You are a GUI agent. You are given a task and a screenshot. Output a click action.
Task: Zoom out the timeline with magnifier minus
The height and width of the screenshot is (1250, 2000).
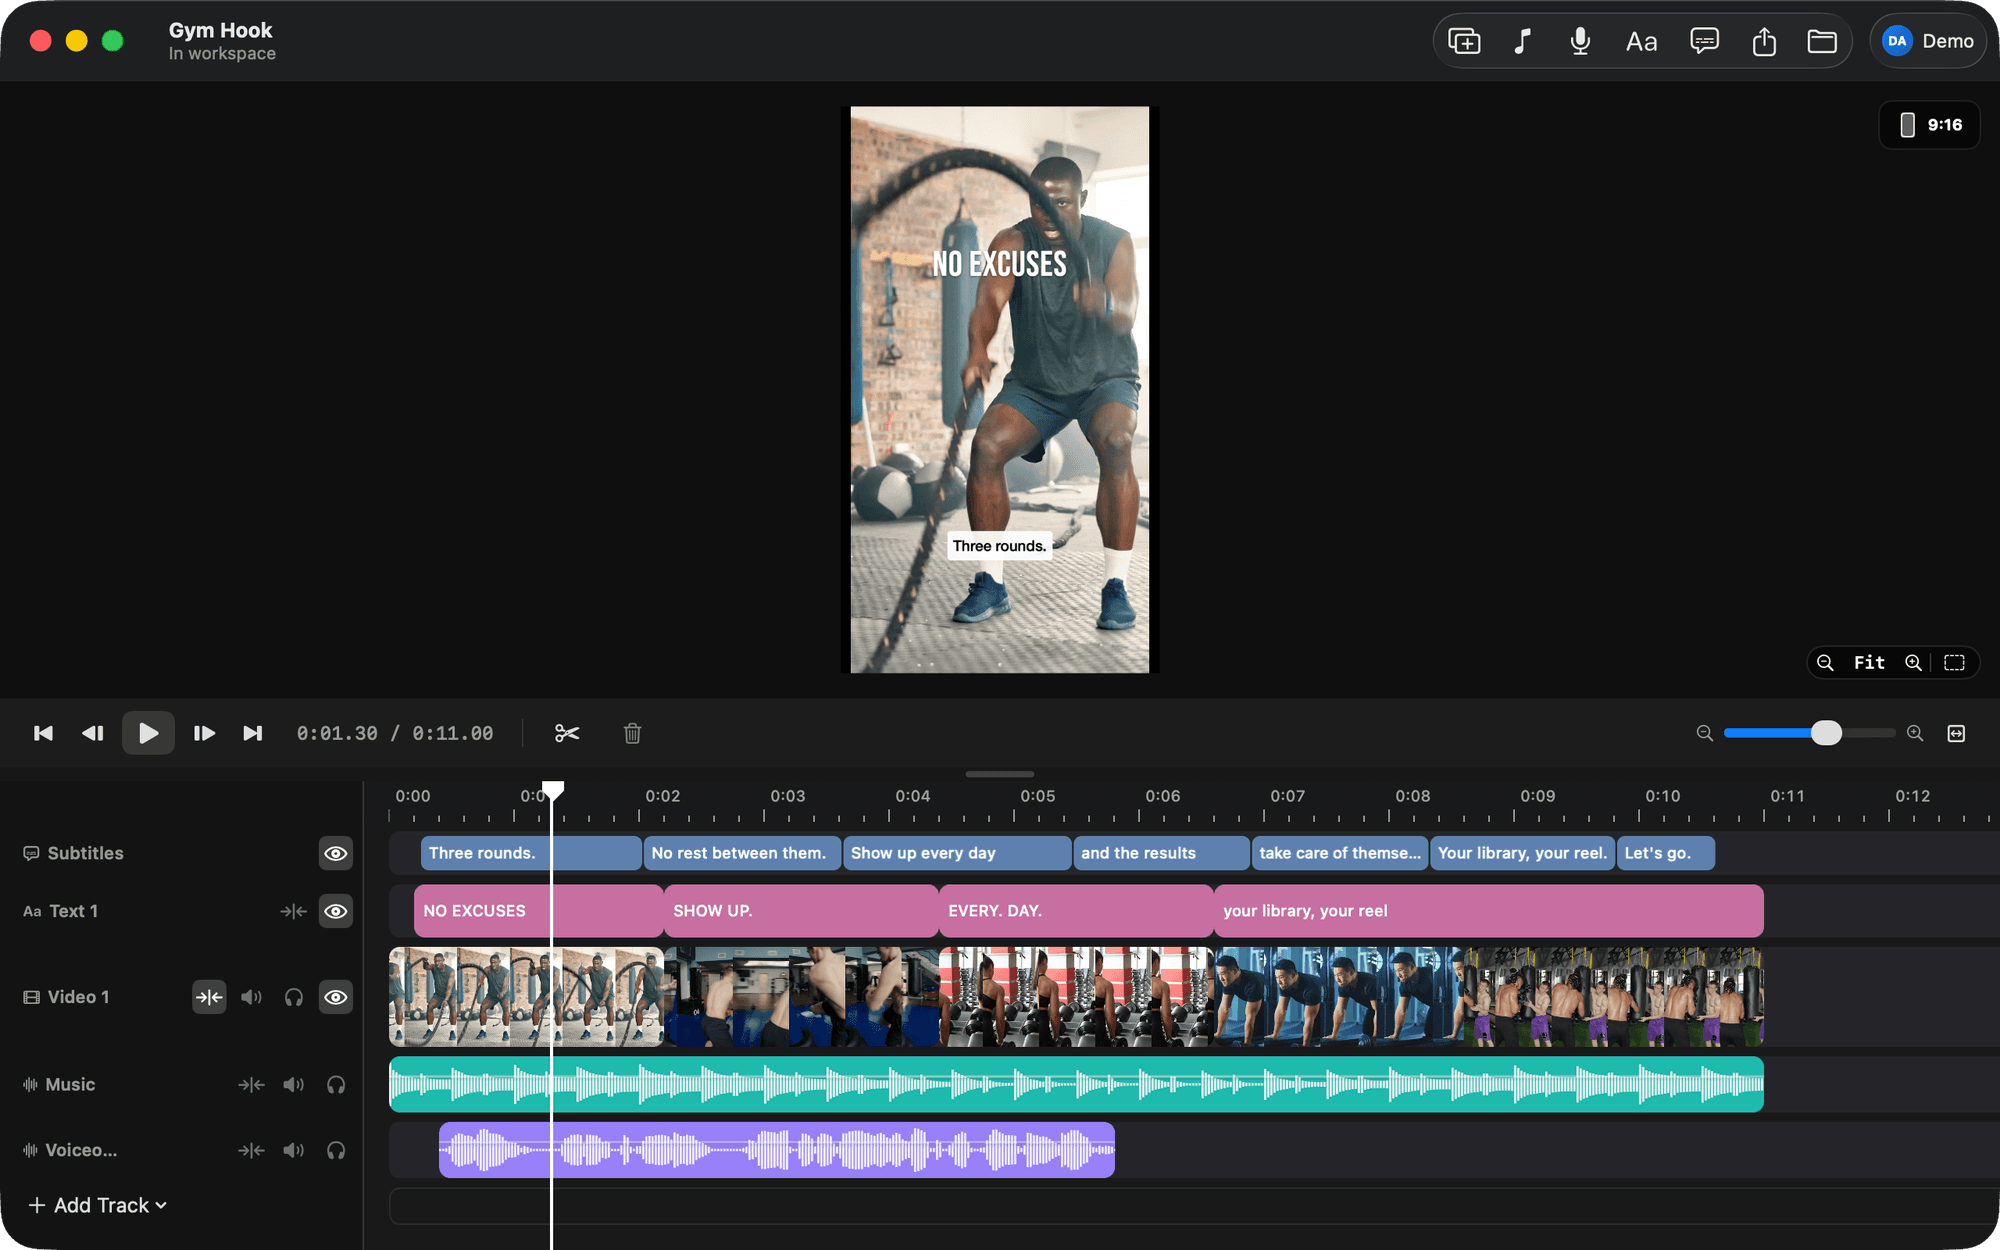click(x=1705, y=733)
